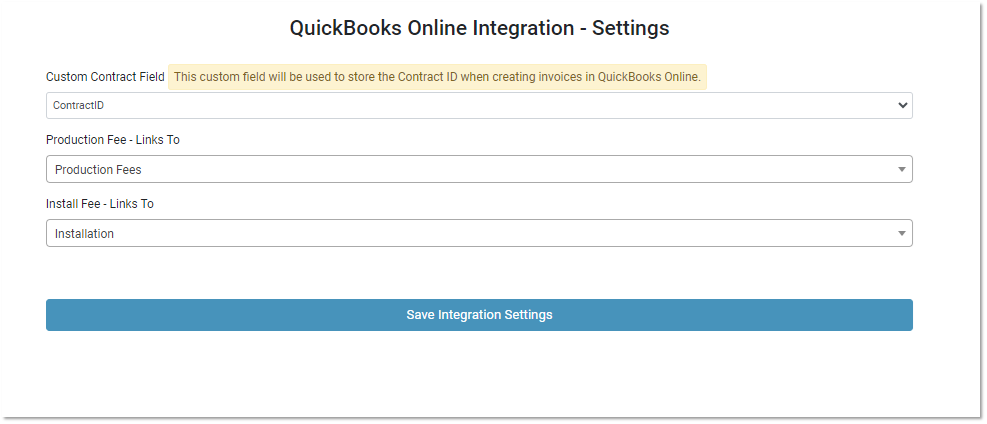The width and height of the screenshot is (987, 424).
Task: Click the Install Fee - Links To label
Action: (99, 204)
